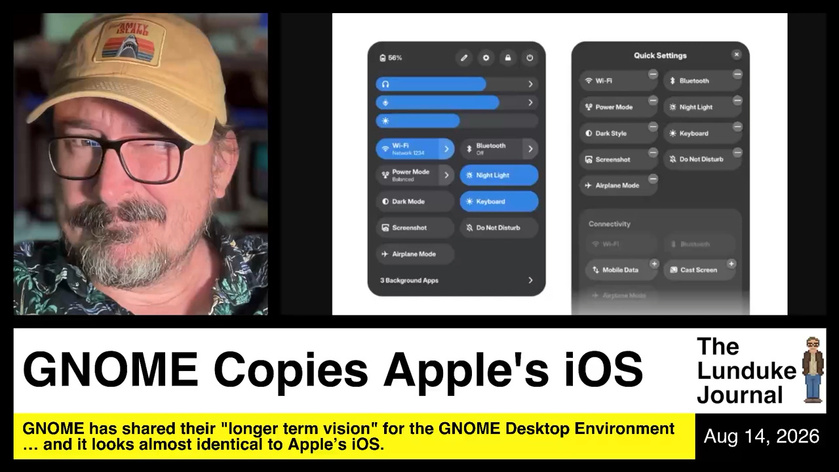Screen dimensions: 839x472
Task: Click "The Lunduke Journal" logo text
Action: (x=746, y=370)
